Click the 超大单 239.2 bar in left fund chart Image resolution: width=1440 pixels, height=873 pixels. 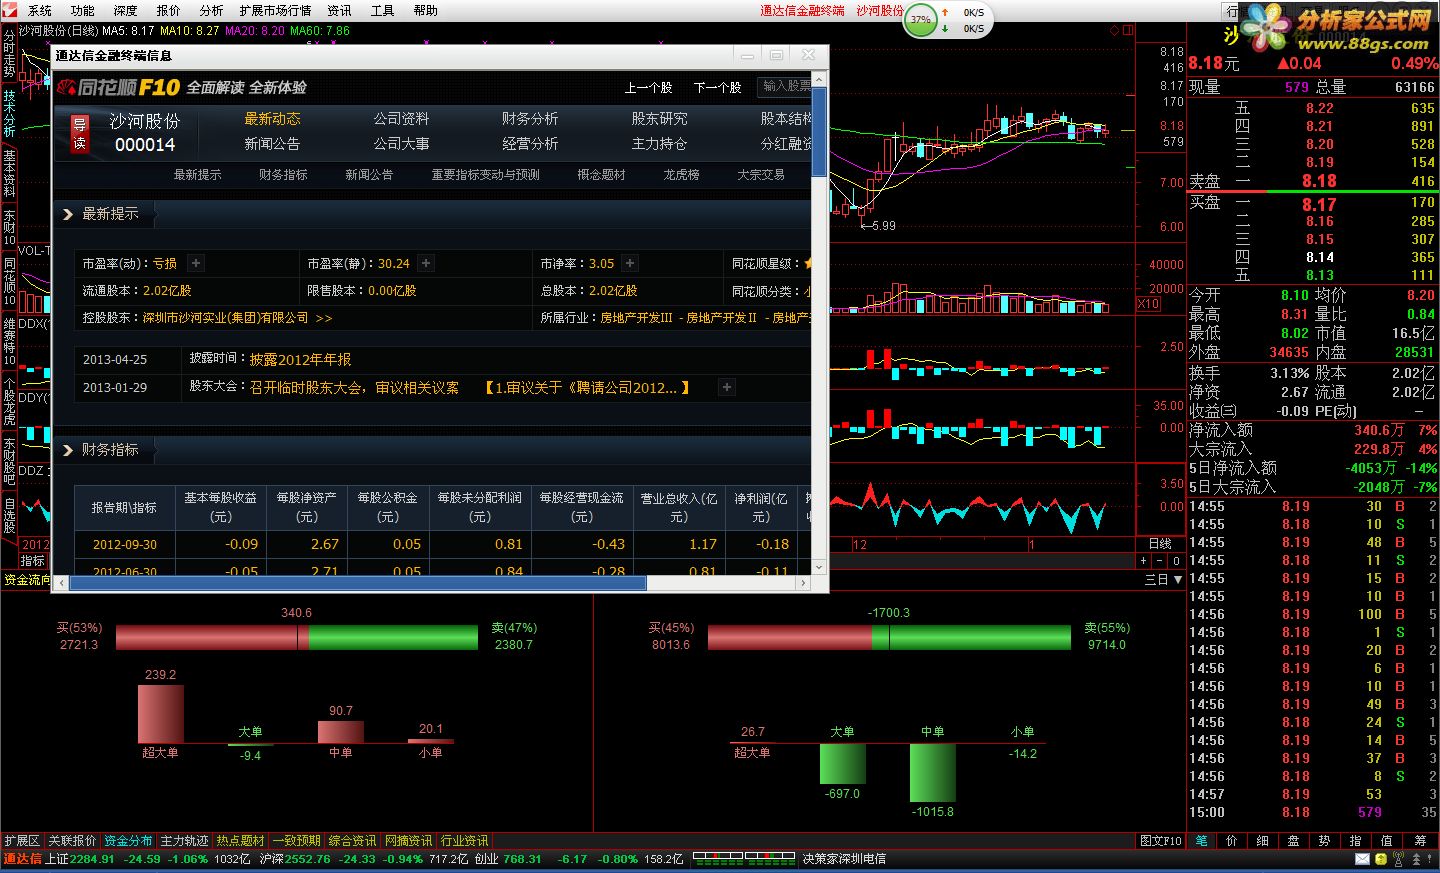pos(161,714)
